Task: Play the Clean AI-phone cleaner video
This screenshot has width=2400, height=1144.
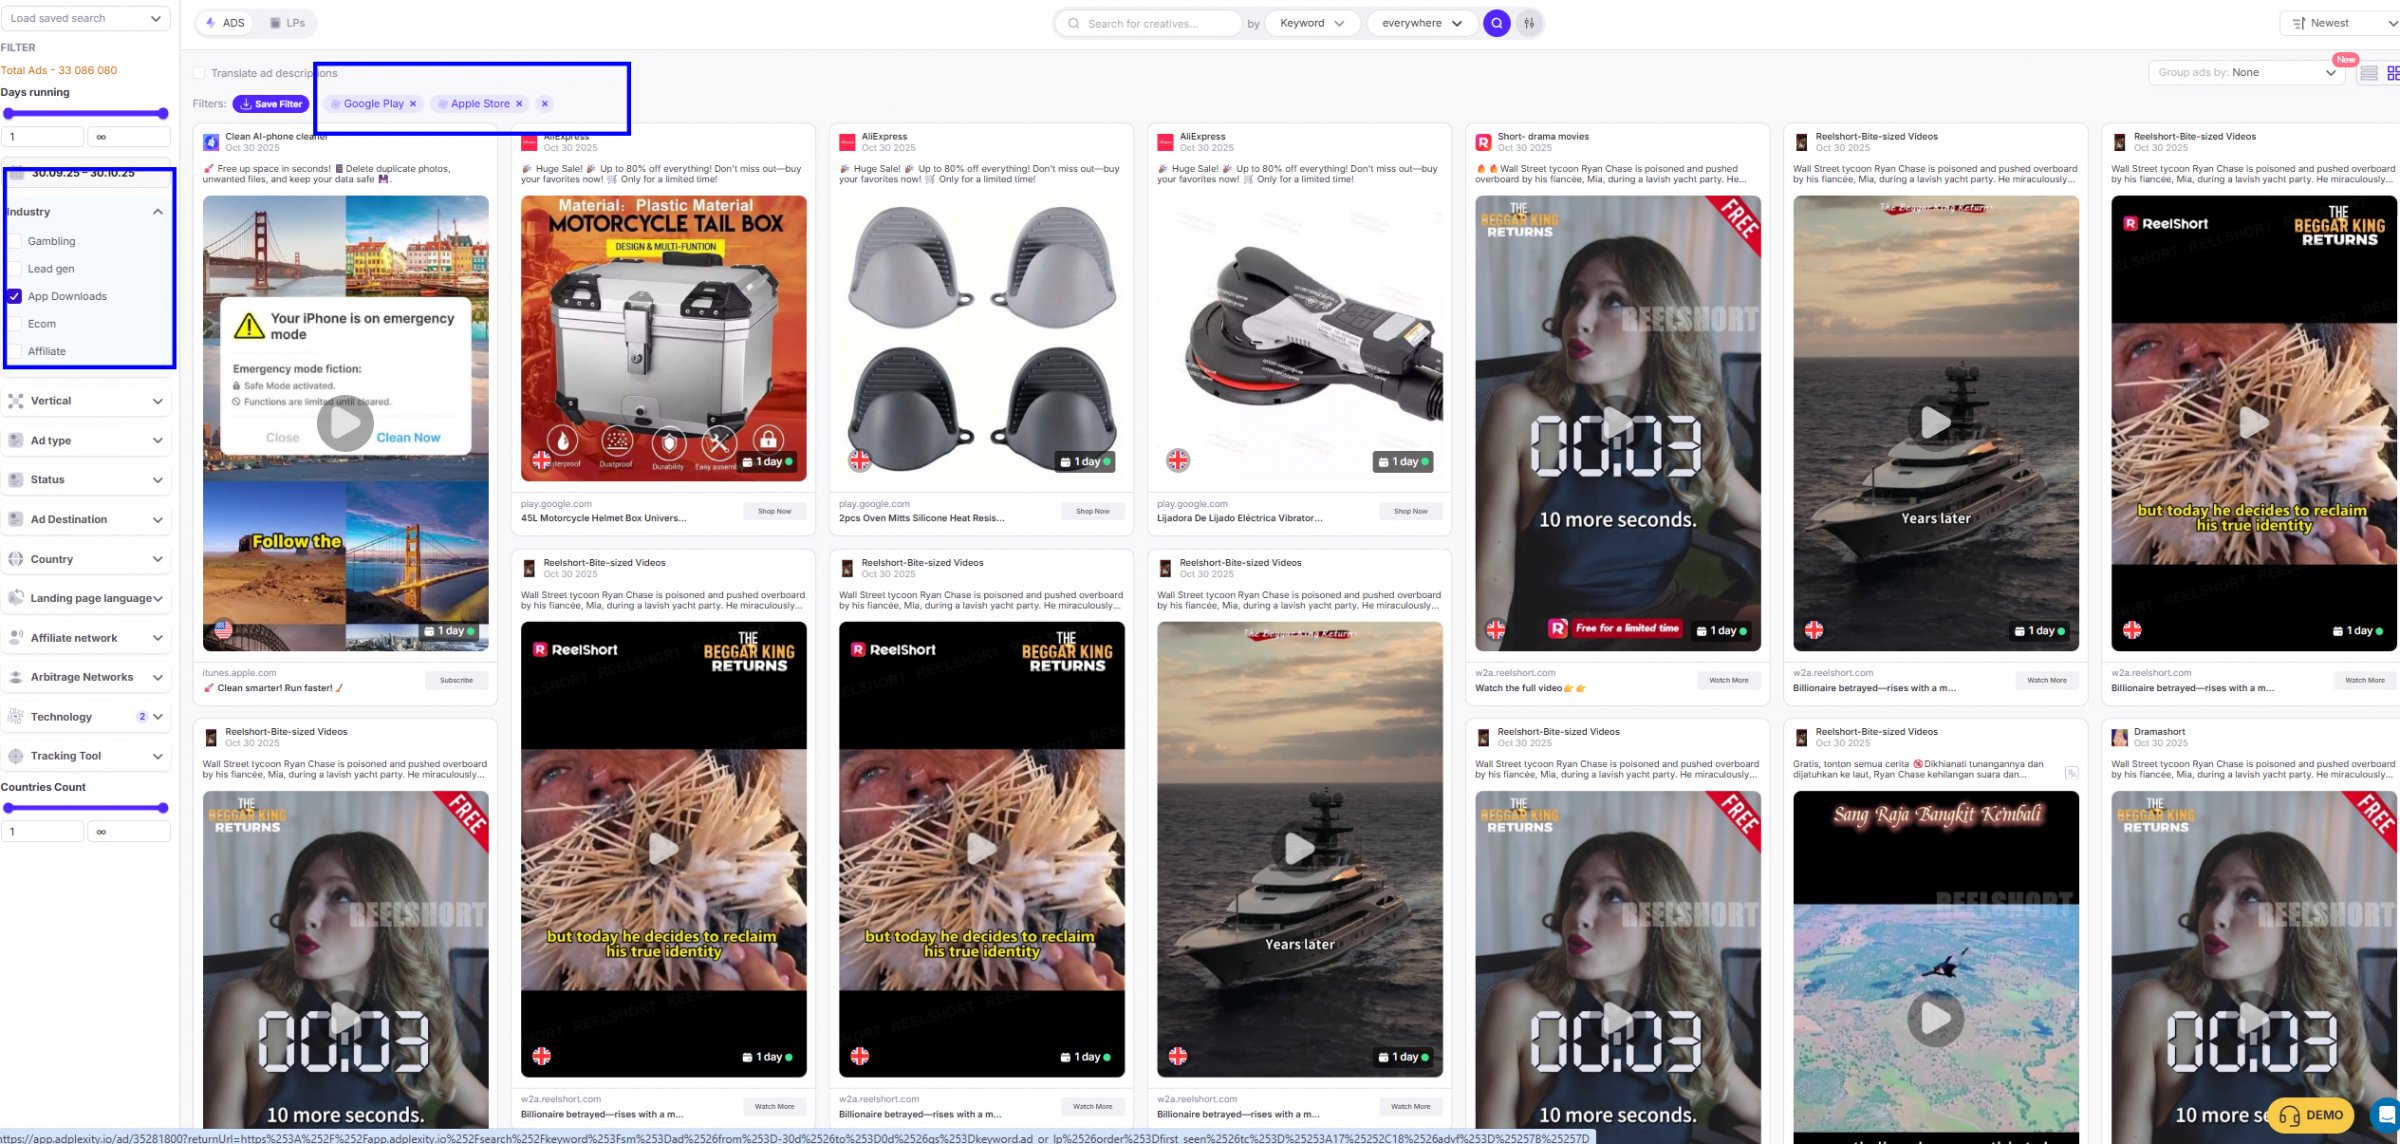Action: coord(345,423)
